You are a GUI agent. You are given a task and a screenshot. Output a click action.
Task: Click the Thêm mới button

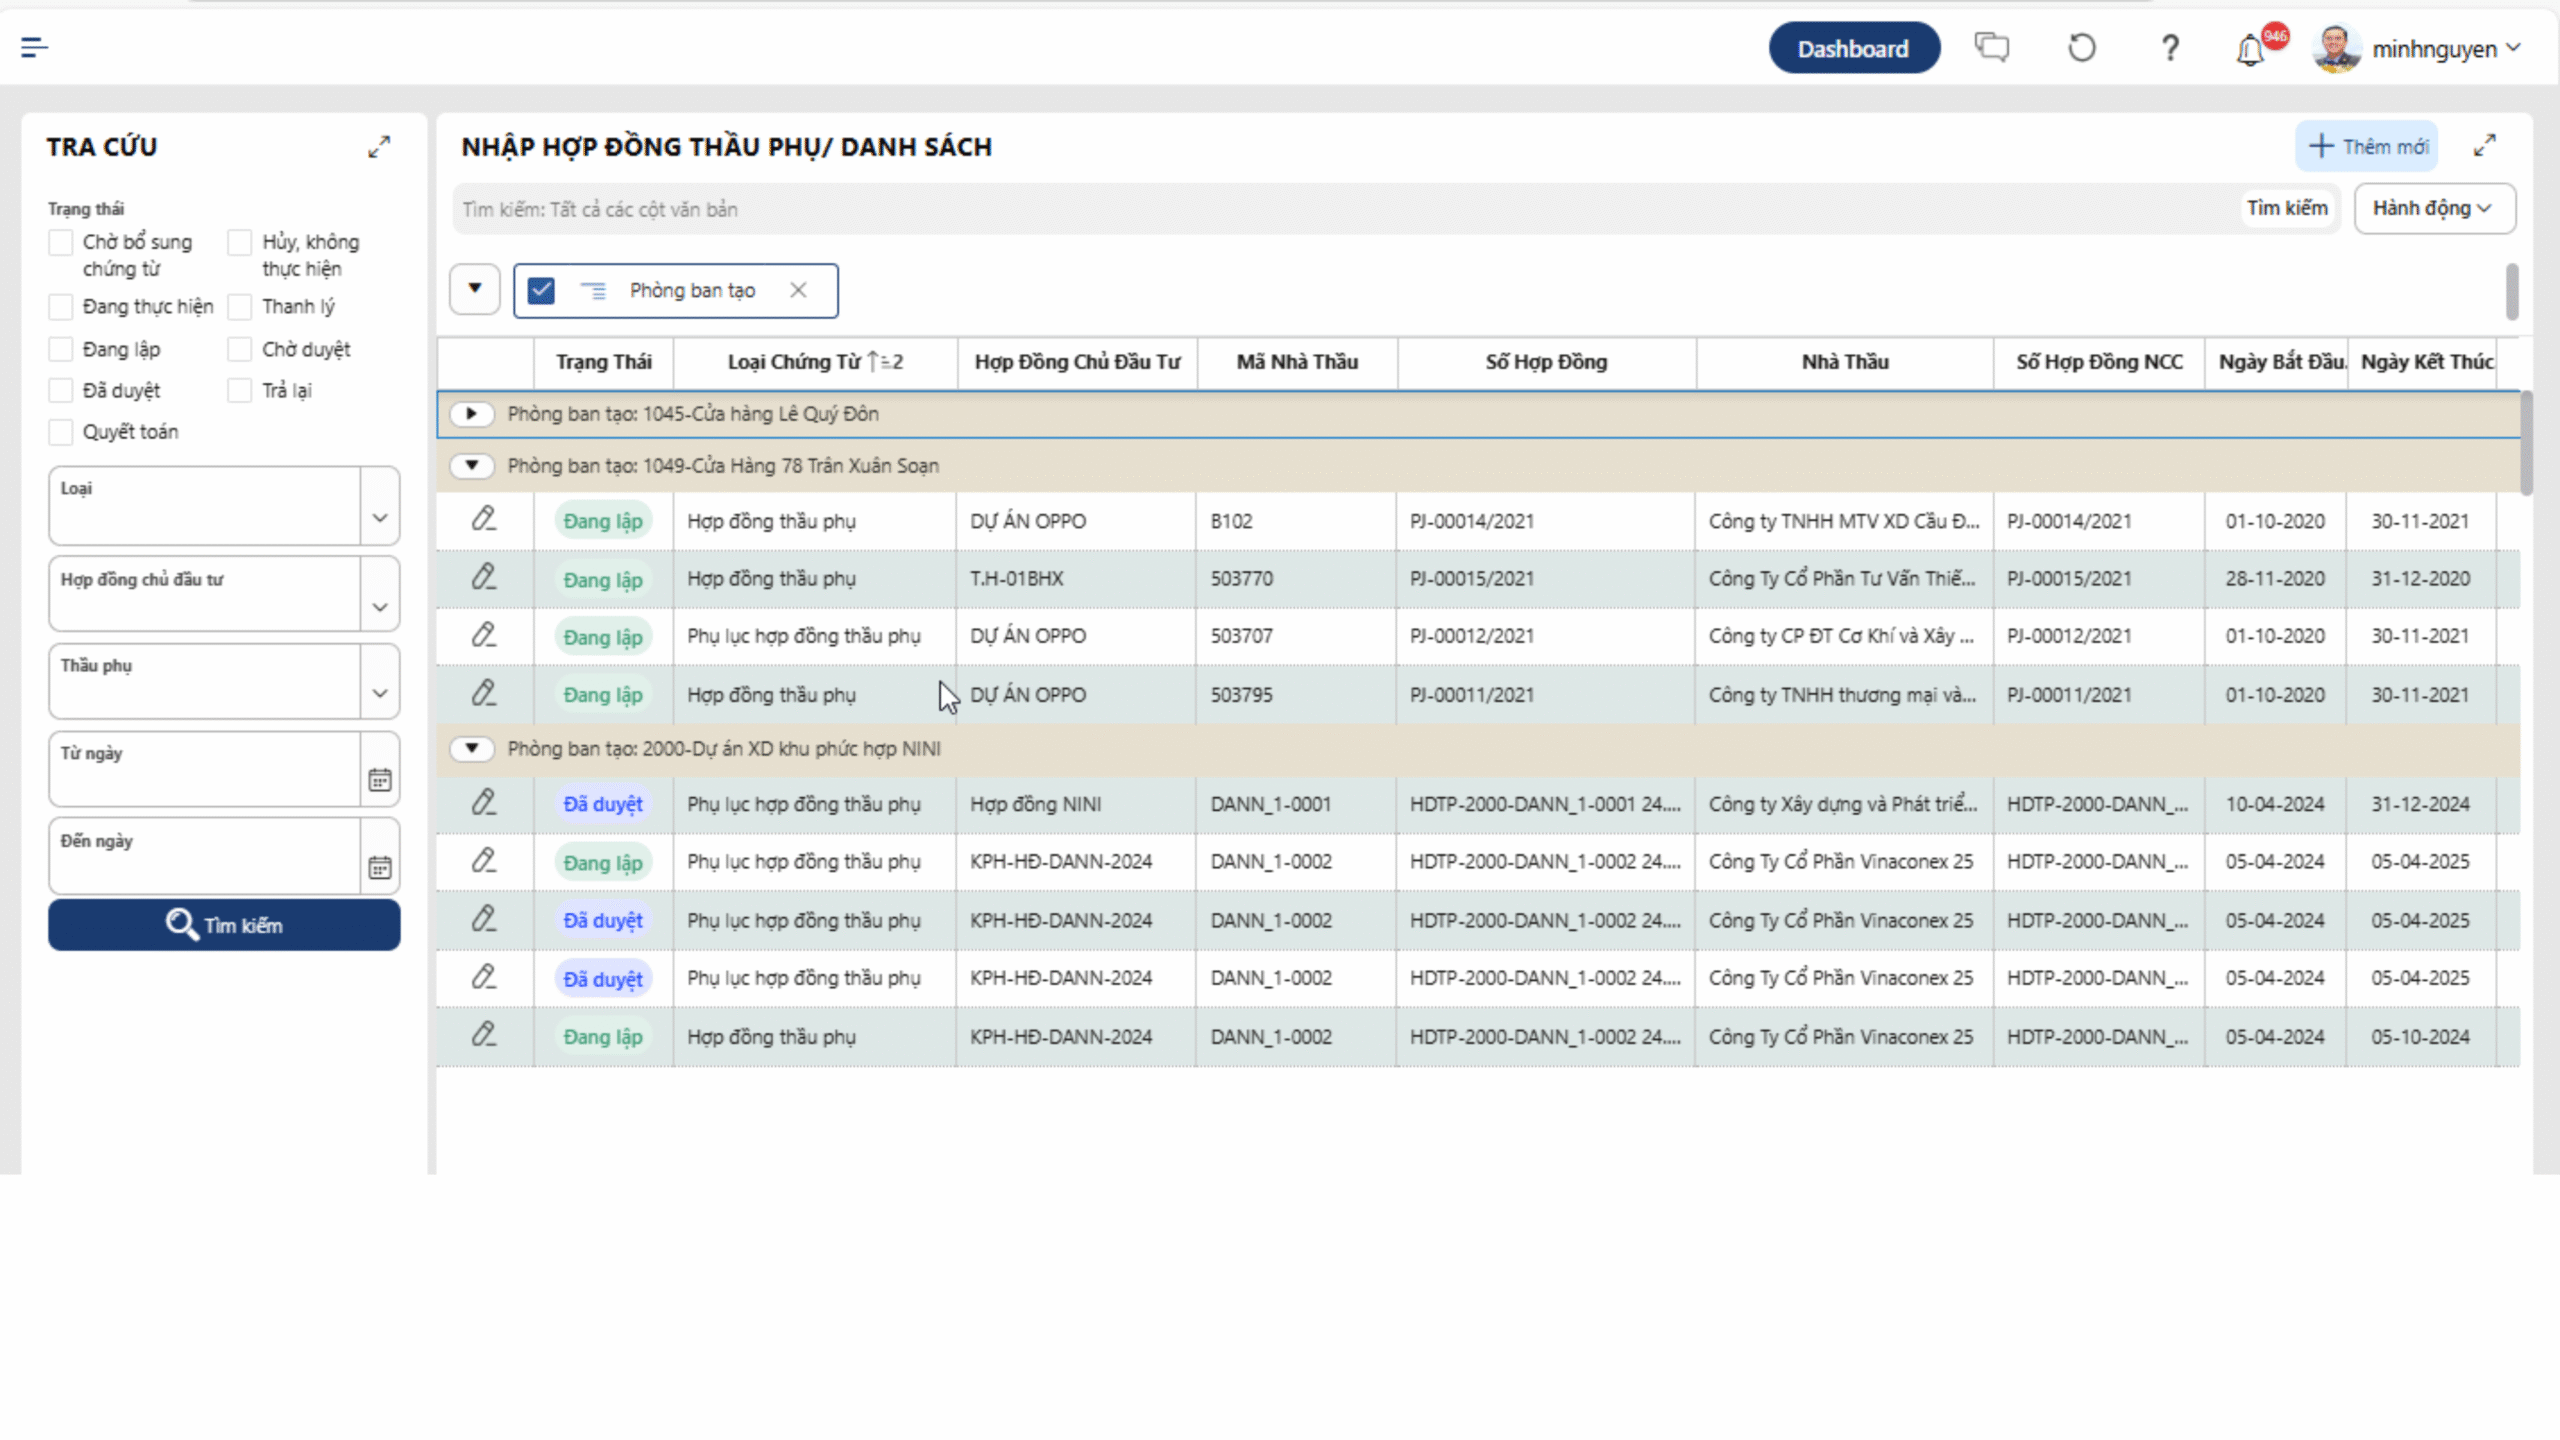[x=2367, y=147]
